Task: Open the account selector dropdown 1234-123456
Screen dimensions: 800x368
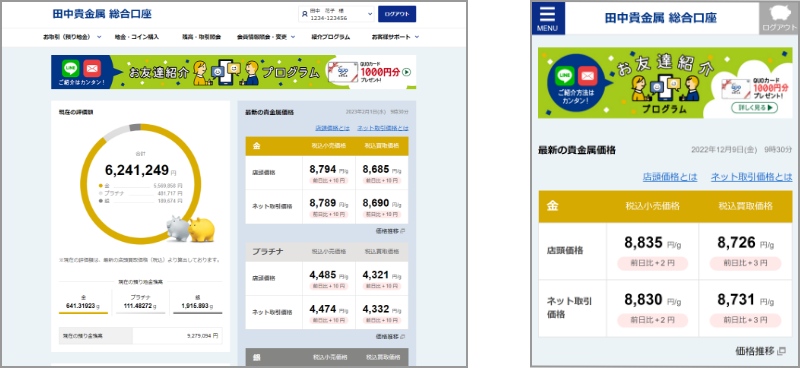Action: pyautogui.click(x=337, y=14)
